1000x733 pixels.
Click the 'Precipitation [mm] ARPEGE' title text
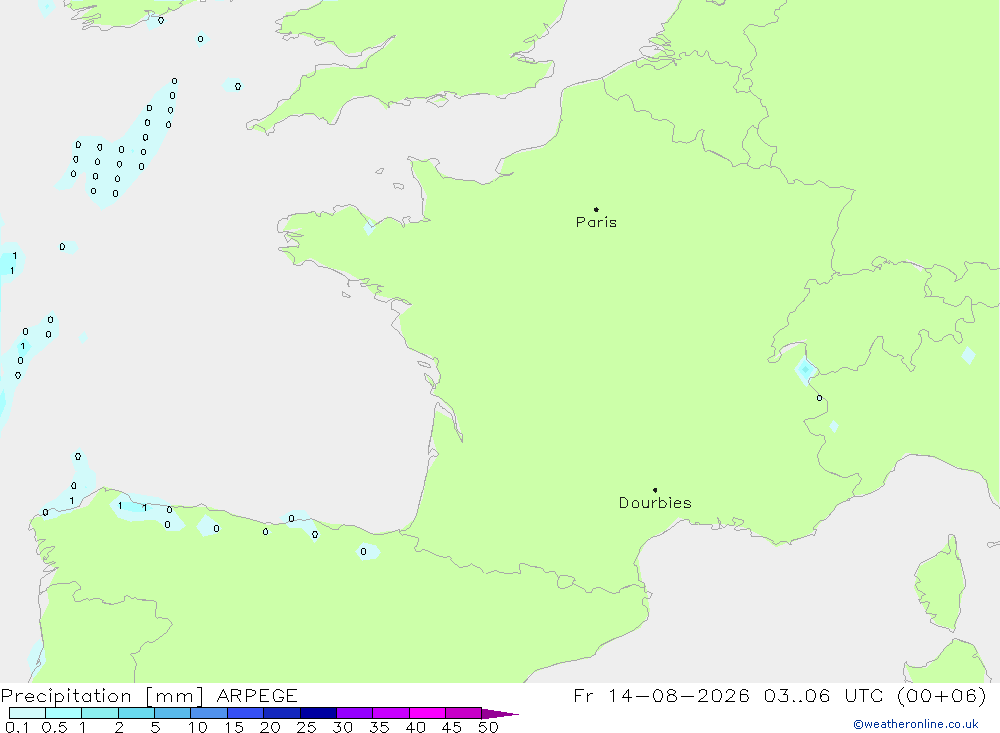point(149,696)
